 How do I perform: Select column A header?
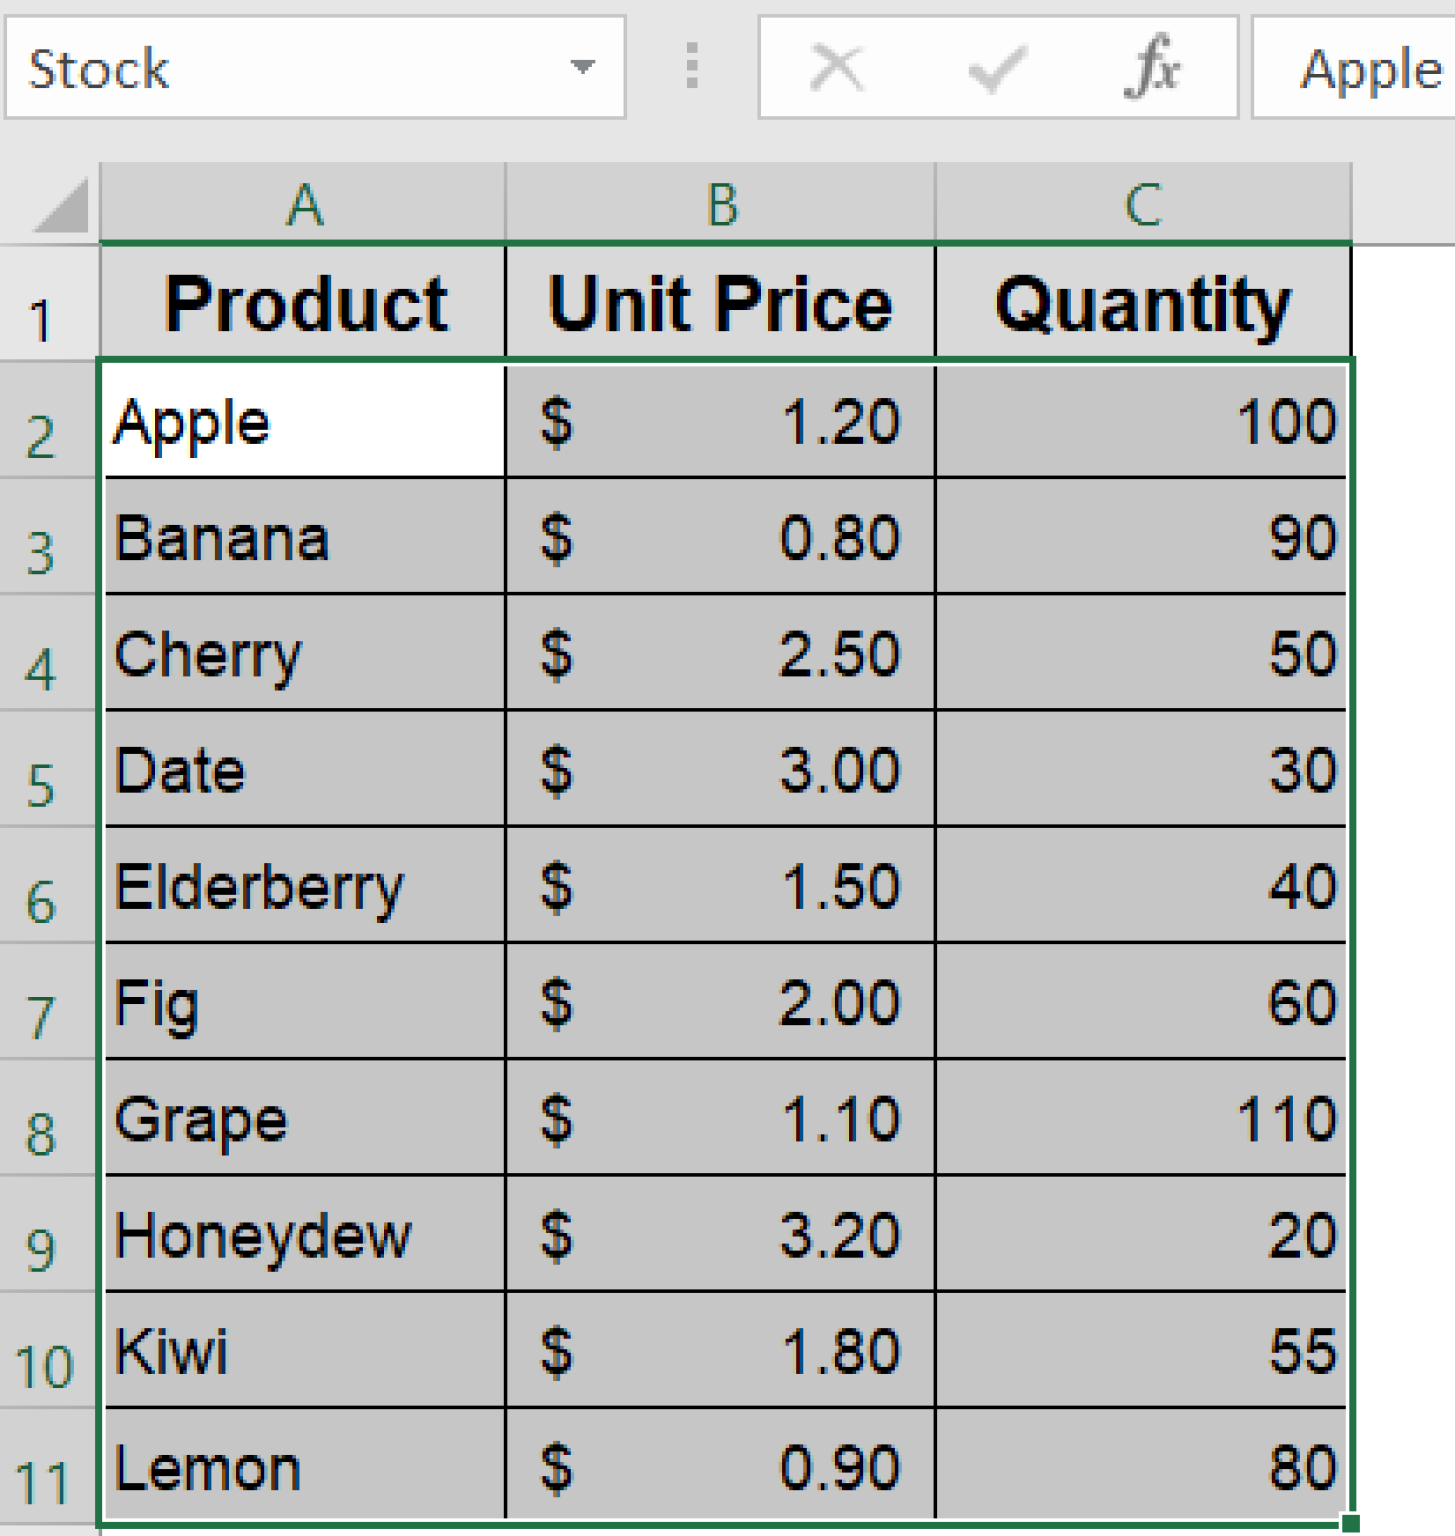click(x=303, y=203)
